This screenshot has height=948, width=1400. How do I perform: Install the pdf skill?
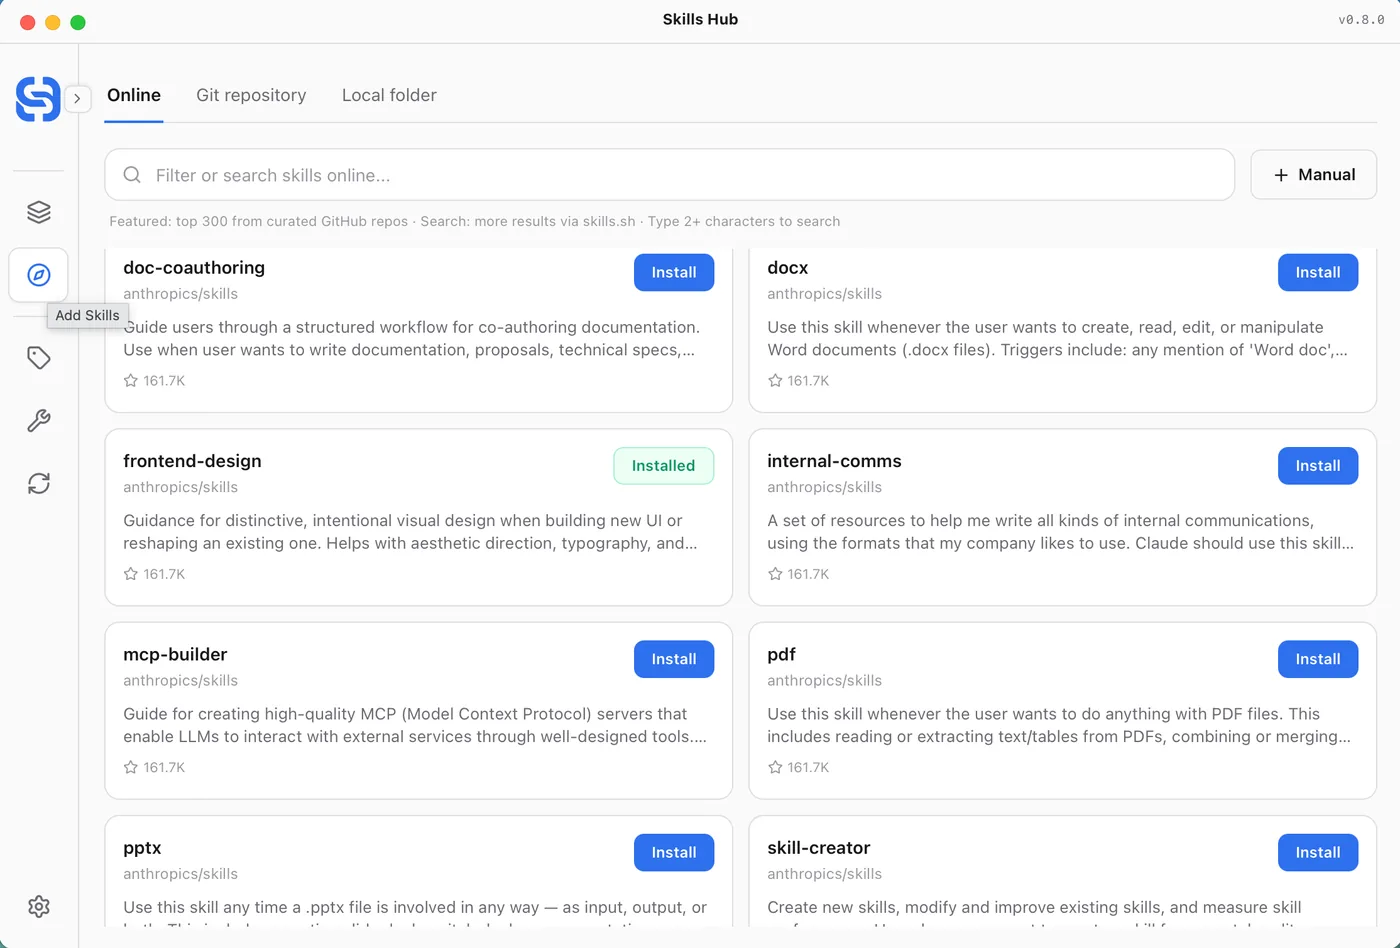1318,659
